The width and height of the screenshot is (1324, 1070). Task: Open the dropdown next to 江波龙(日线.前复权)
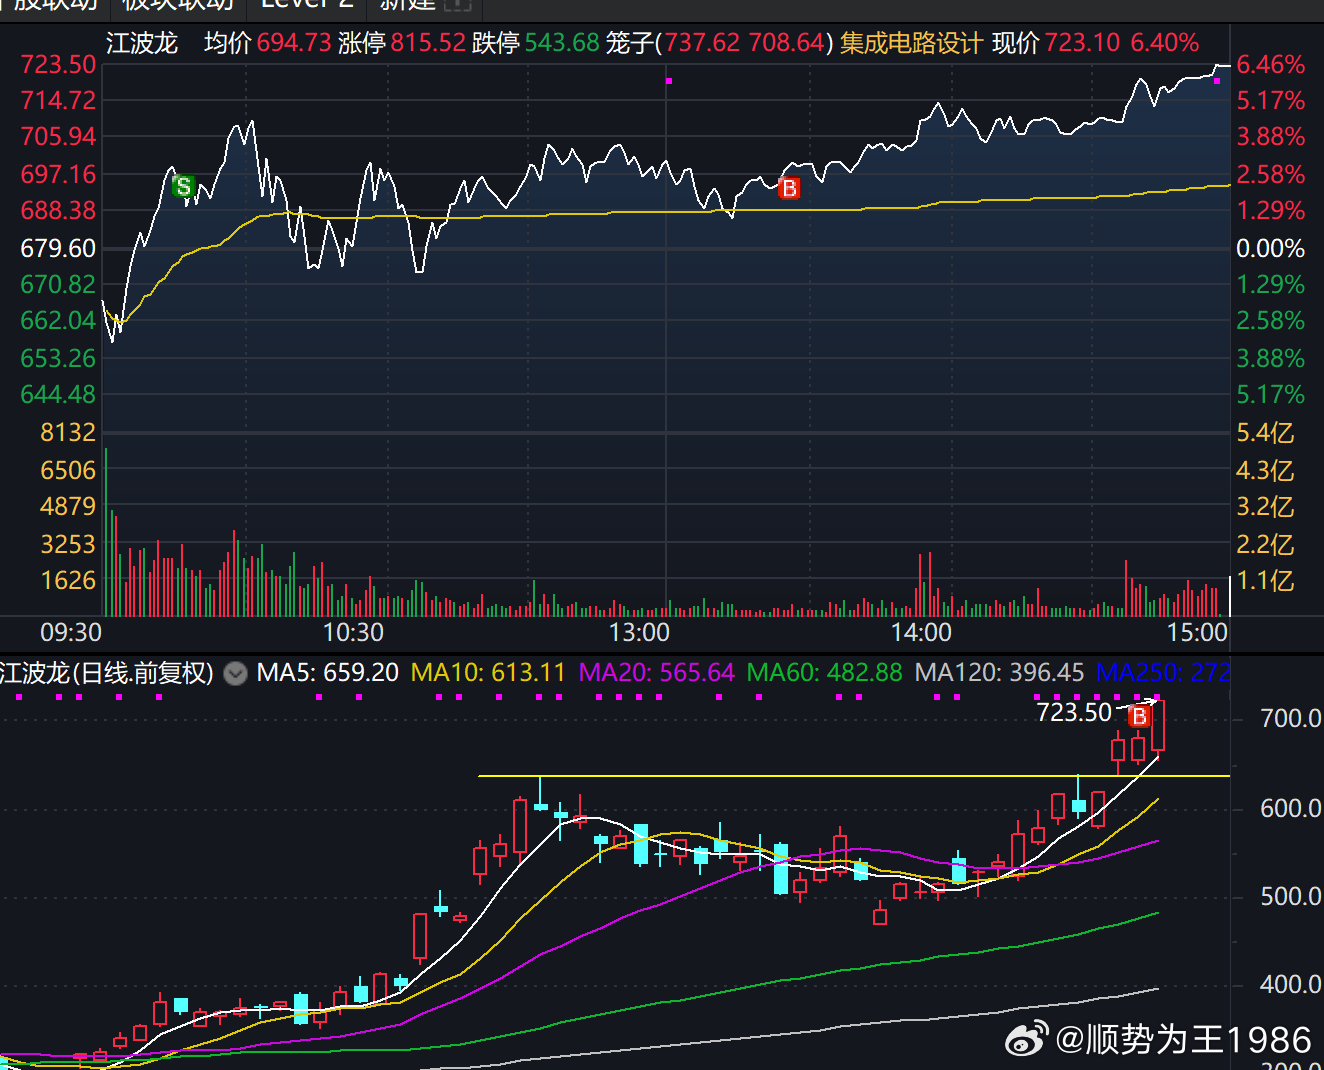click(x=235, y=673)
